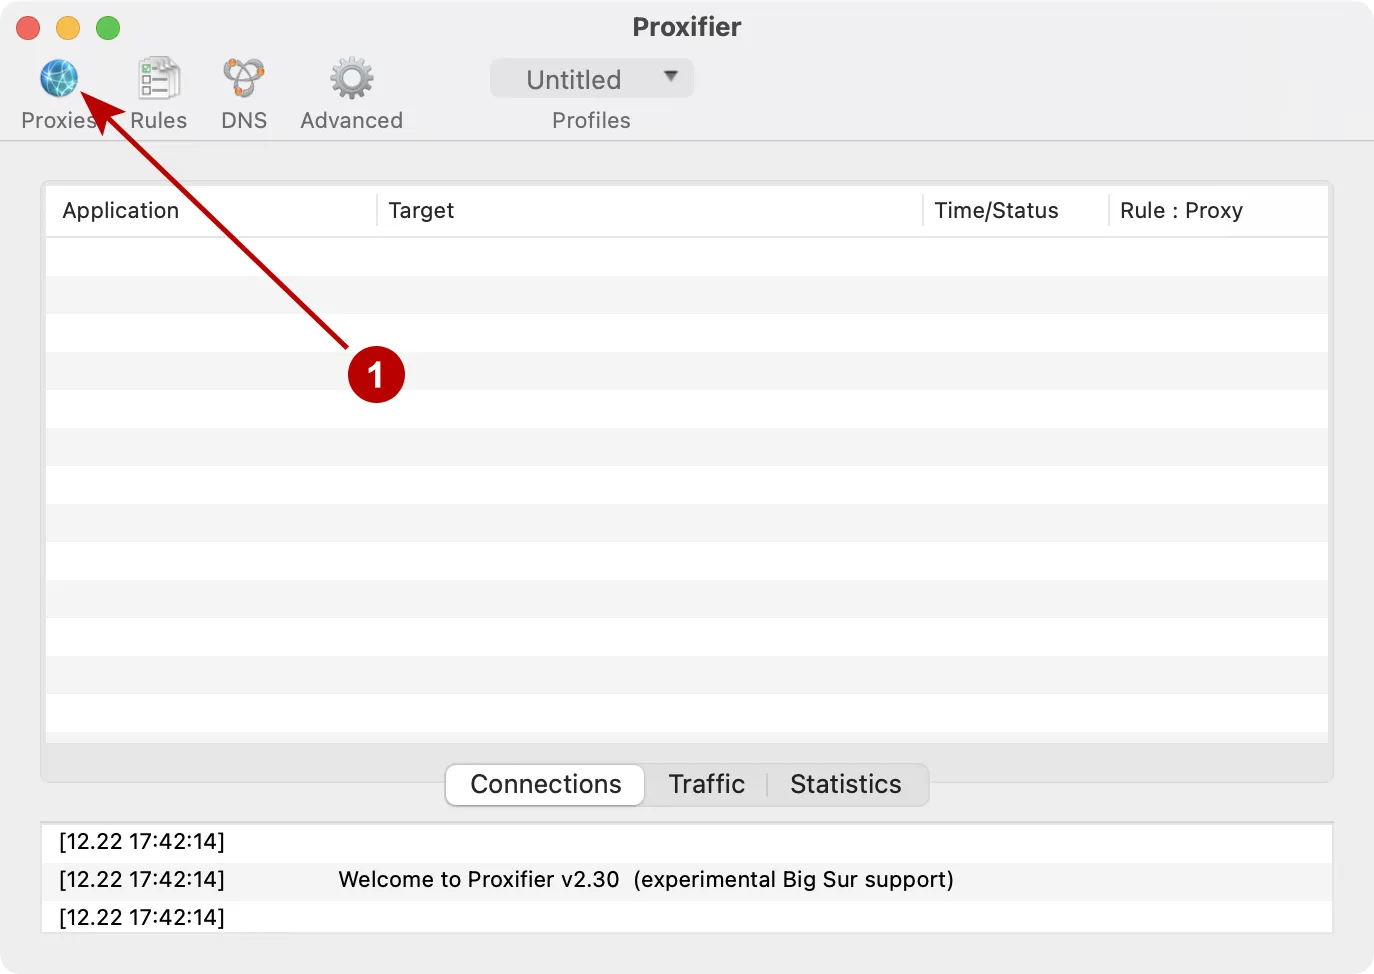Select the Connections tab
1374x974 pixels.
[545, 784]
